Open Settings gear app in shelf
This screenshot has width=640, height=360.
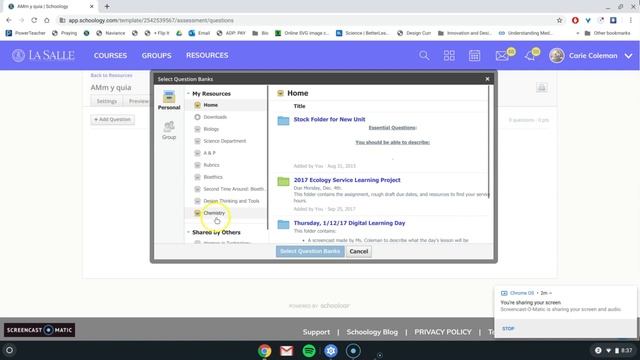coord(331,351)
